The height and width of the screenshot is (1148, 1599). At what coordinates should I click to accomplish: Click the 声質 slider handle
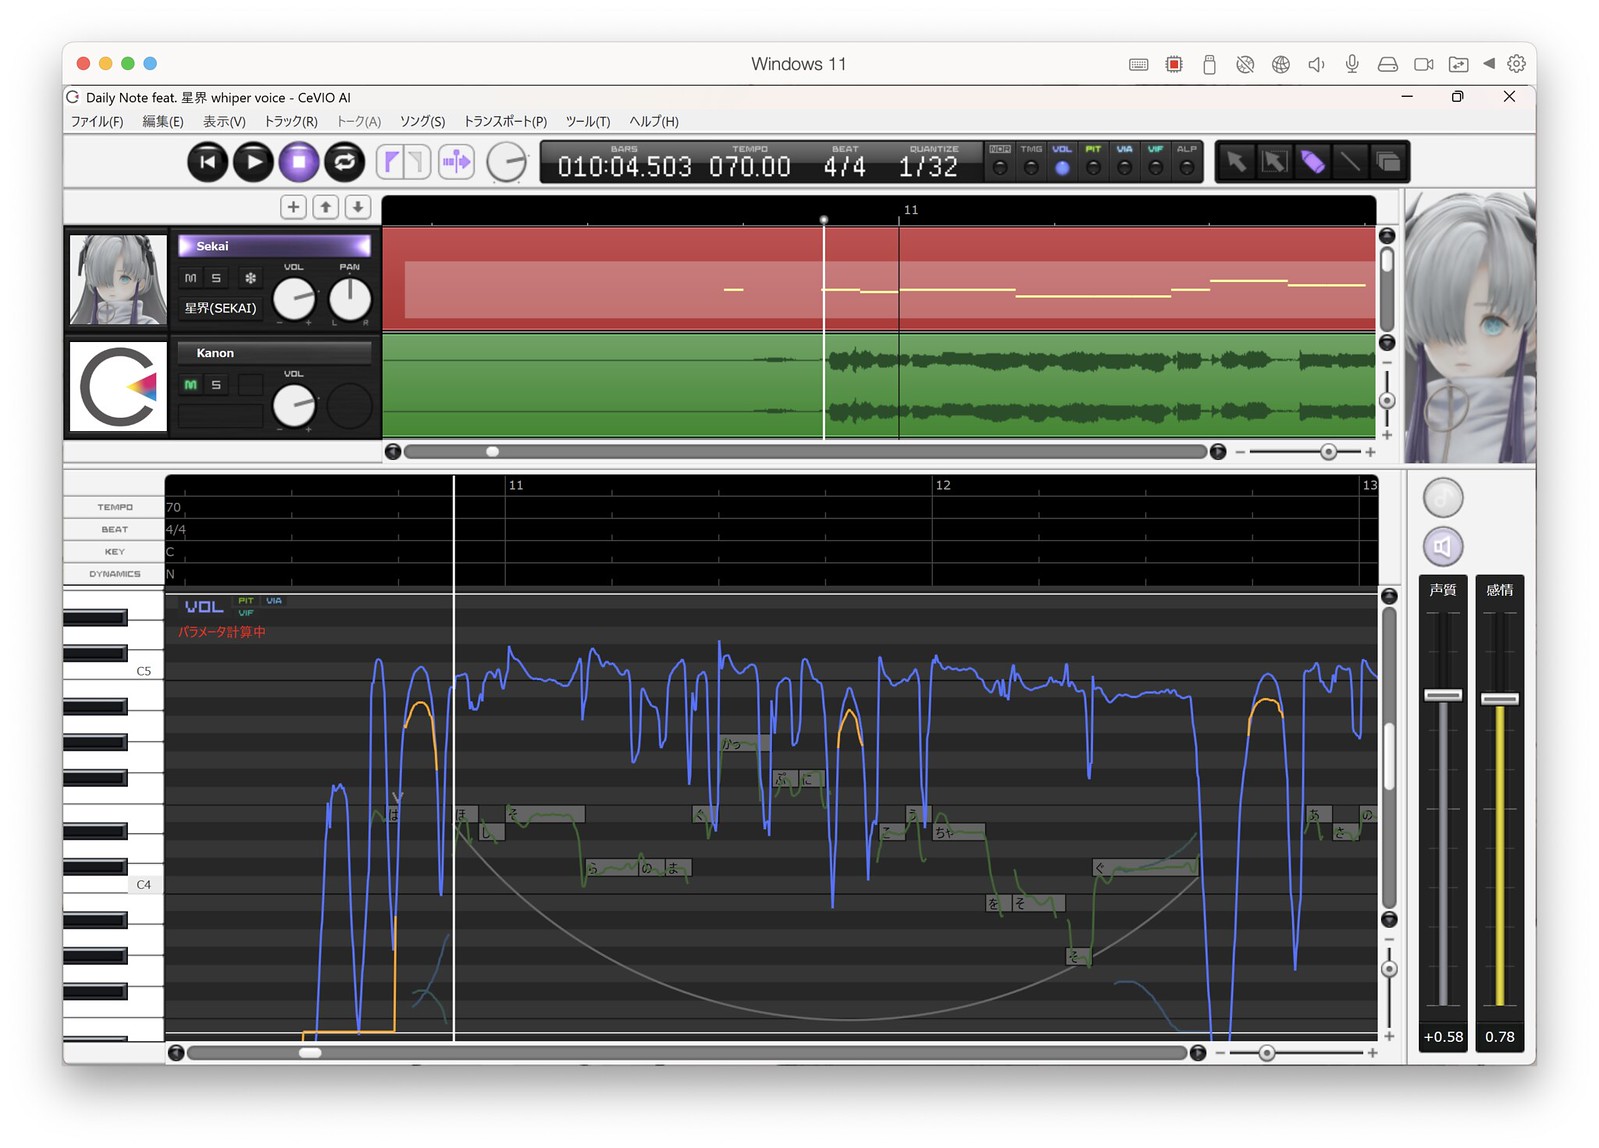[1443, 695]
